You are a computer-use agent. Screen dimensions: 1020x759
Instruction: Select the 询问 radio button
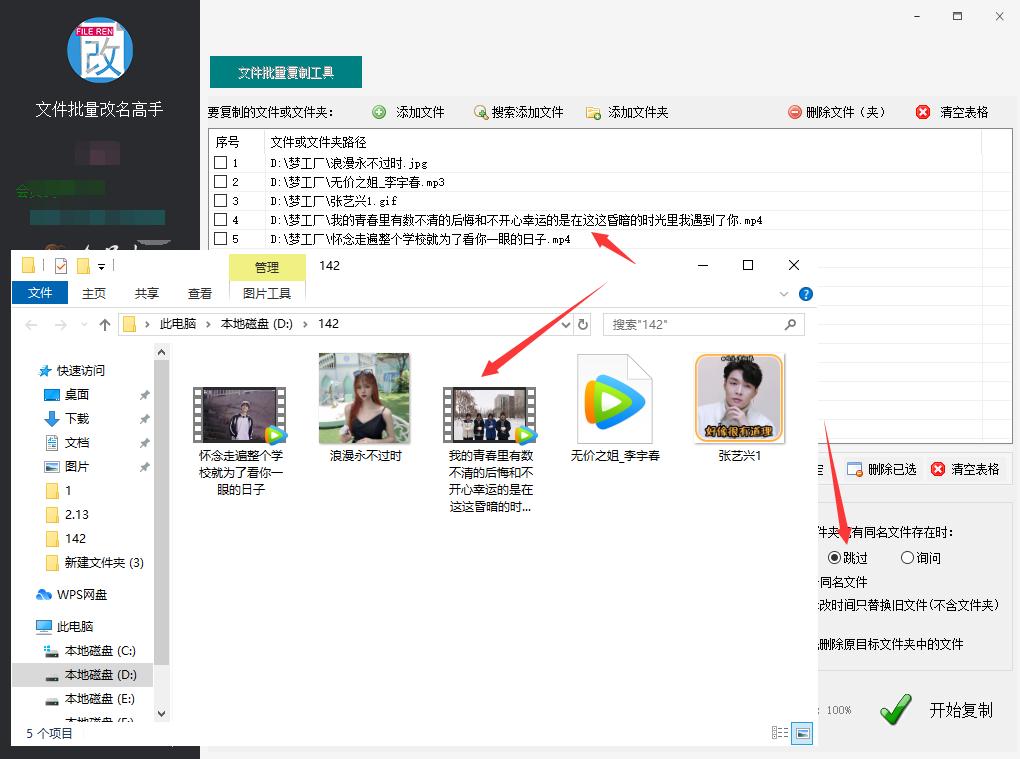(906, 557)
